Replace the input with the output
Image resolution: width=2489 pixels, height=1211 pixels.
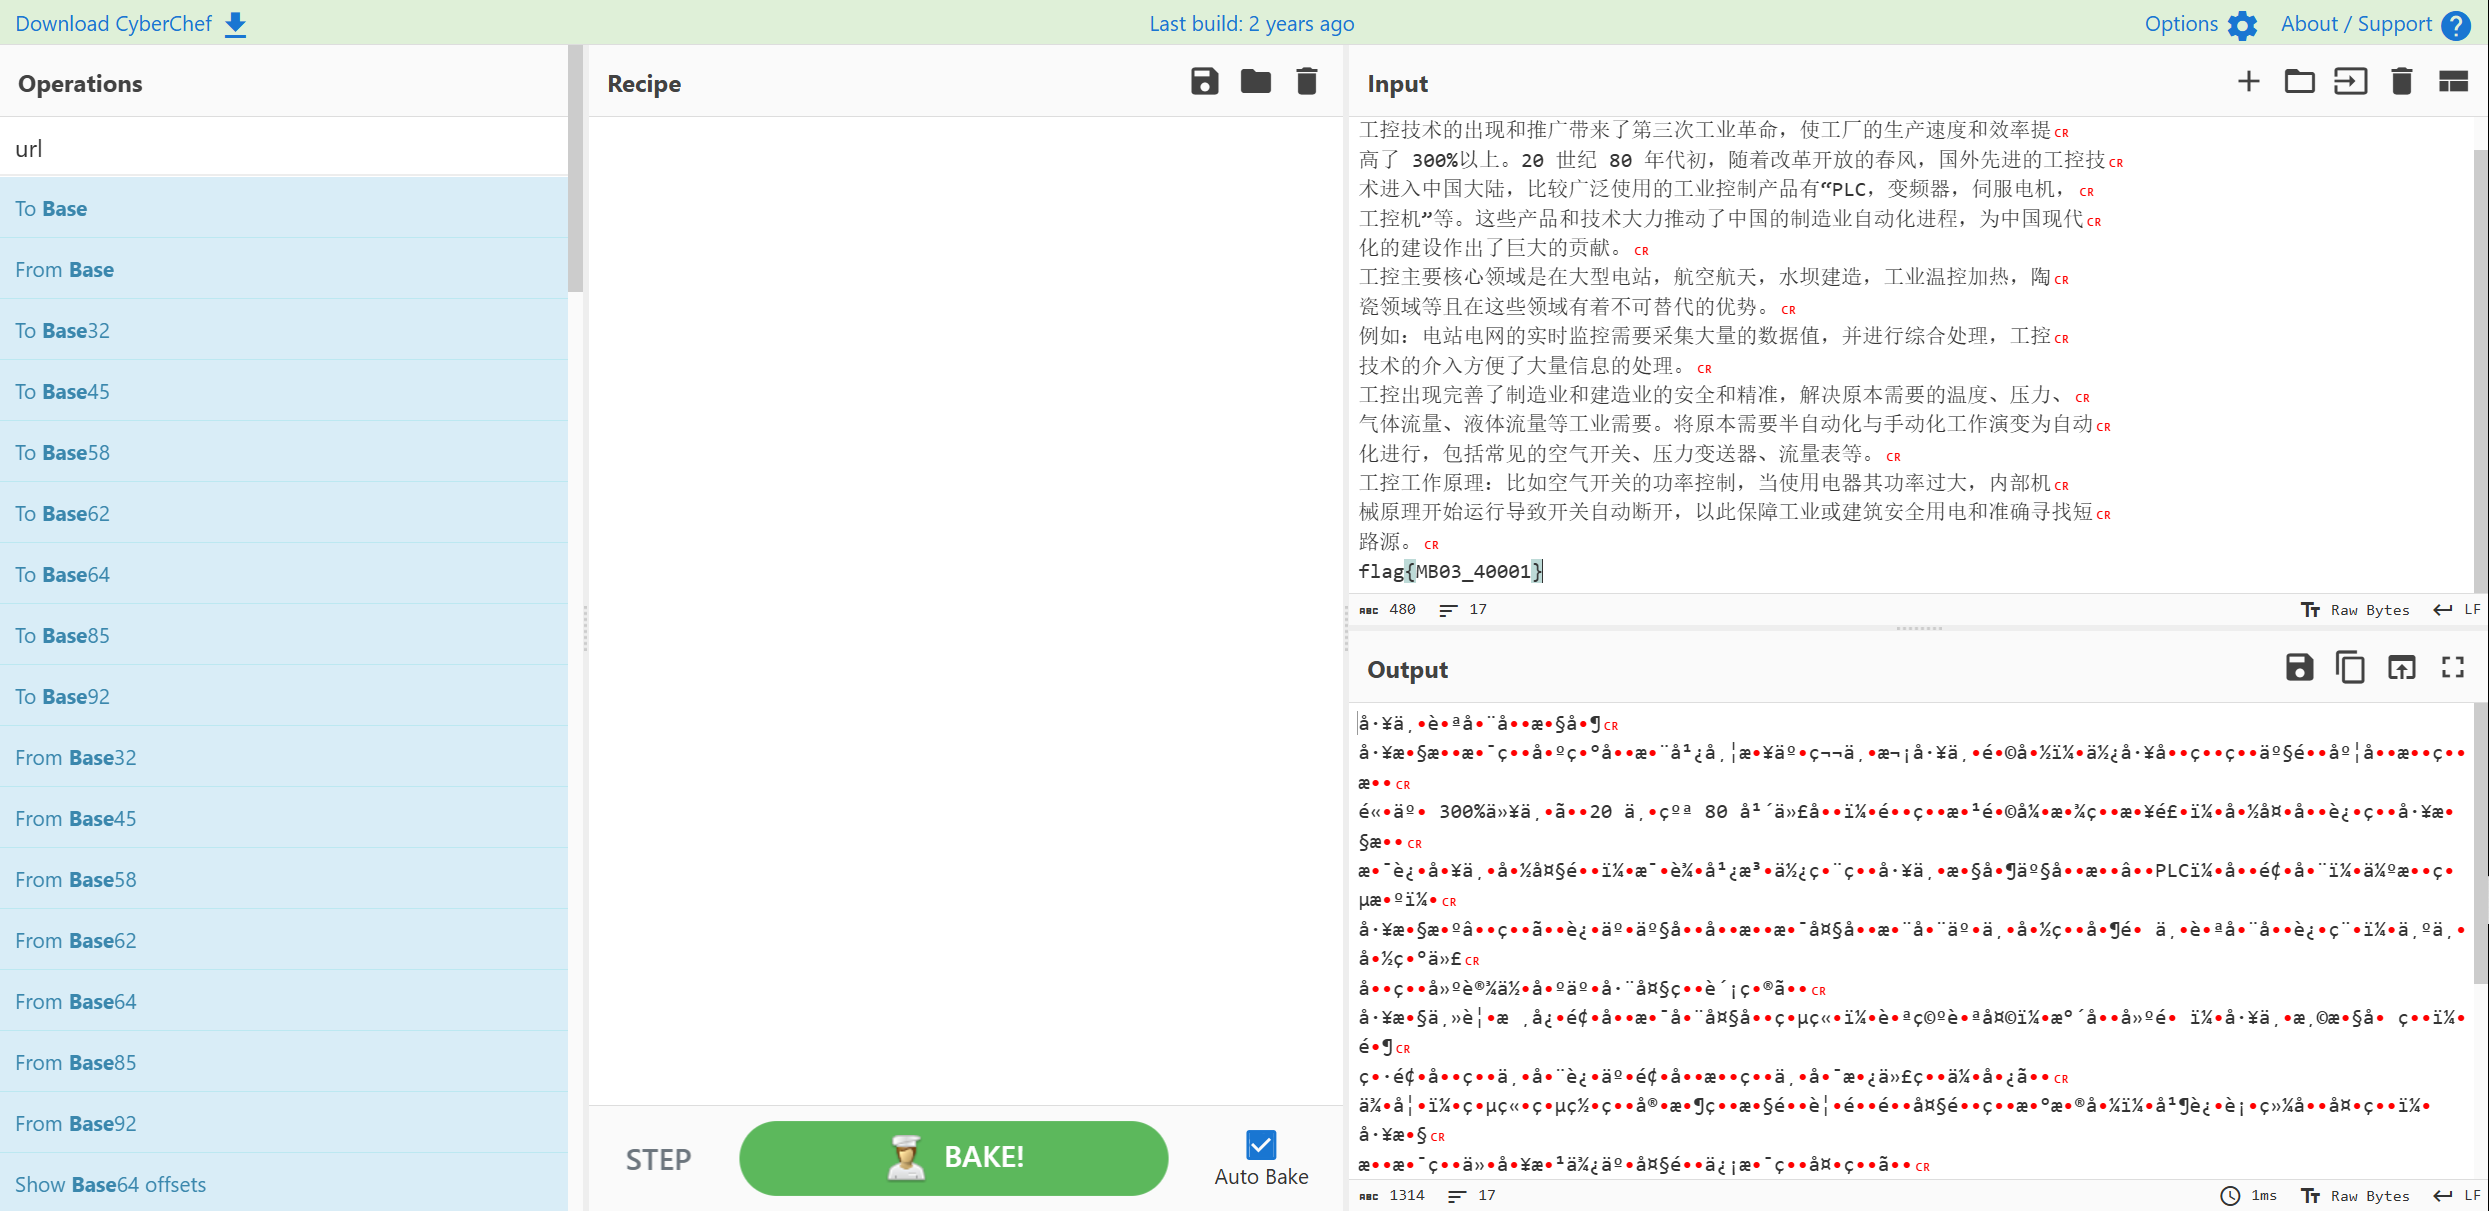coord(2401,668)
